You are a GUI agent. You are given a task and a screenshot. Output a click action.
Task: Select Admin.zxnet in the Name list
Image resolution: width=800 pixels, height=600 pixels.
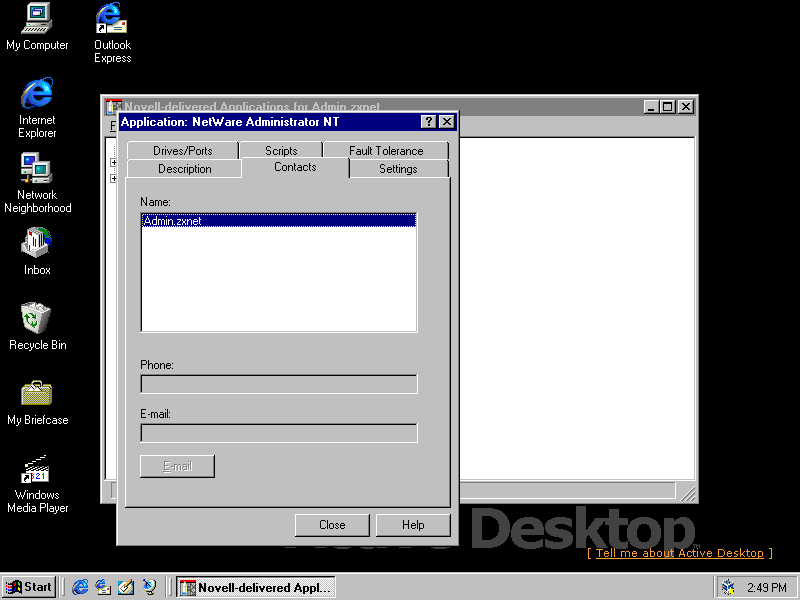[279, 221]
